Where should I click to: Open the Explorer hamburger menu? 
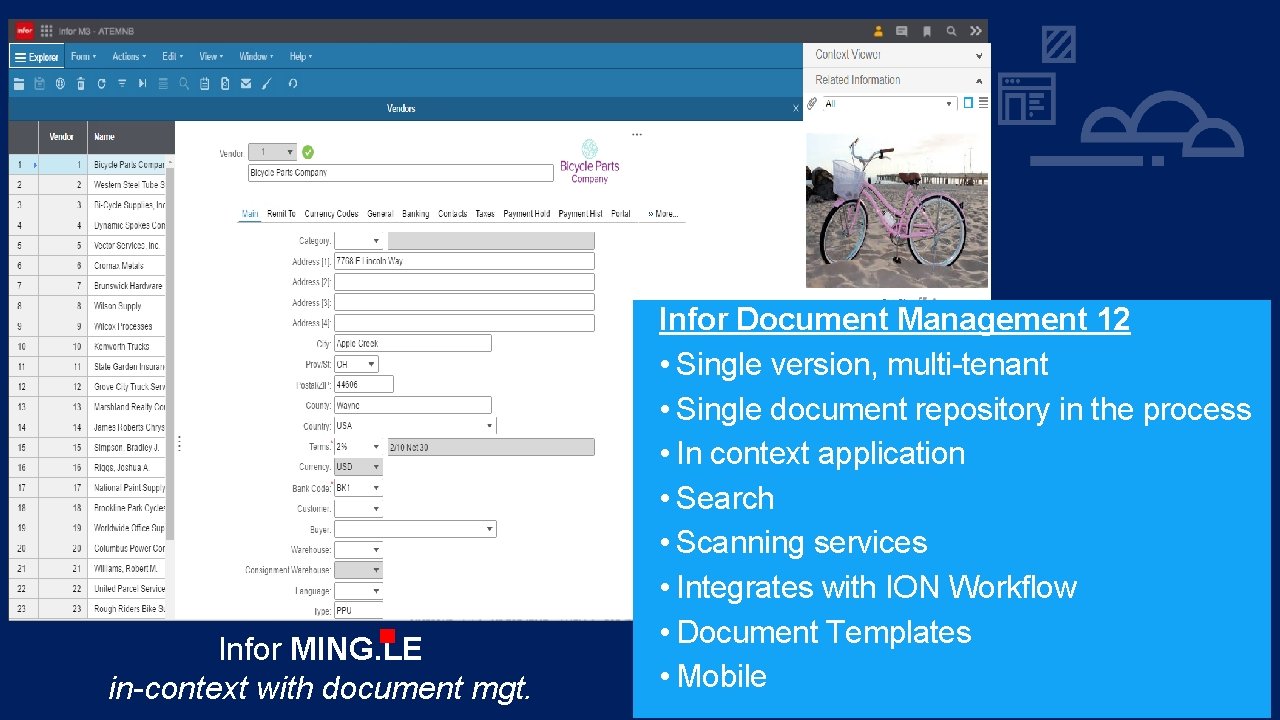(37, 57)
